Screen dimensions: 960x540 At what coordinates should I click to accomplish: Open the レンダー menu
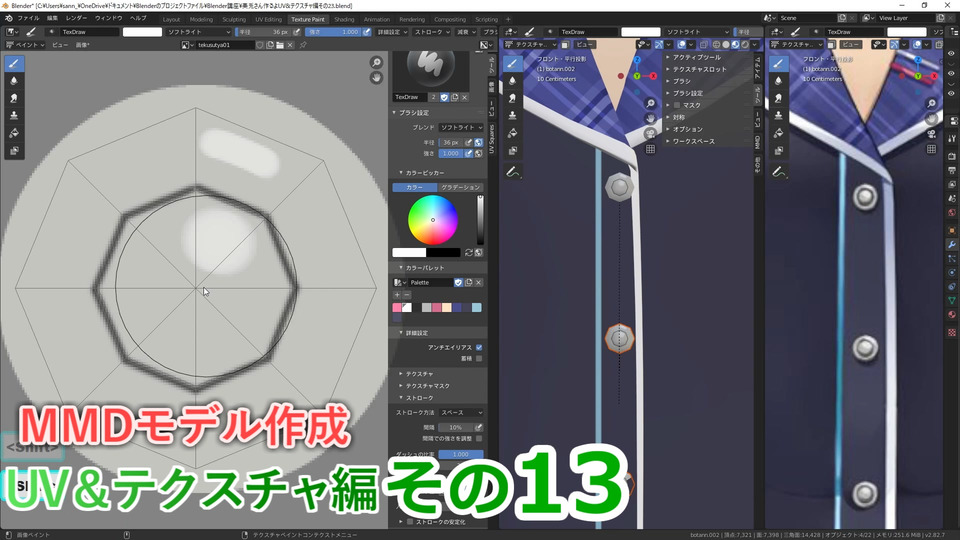pyautogui.click(x=77, y=18)
